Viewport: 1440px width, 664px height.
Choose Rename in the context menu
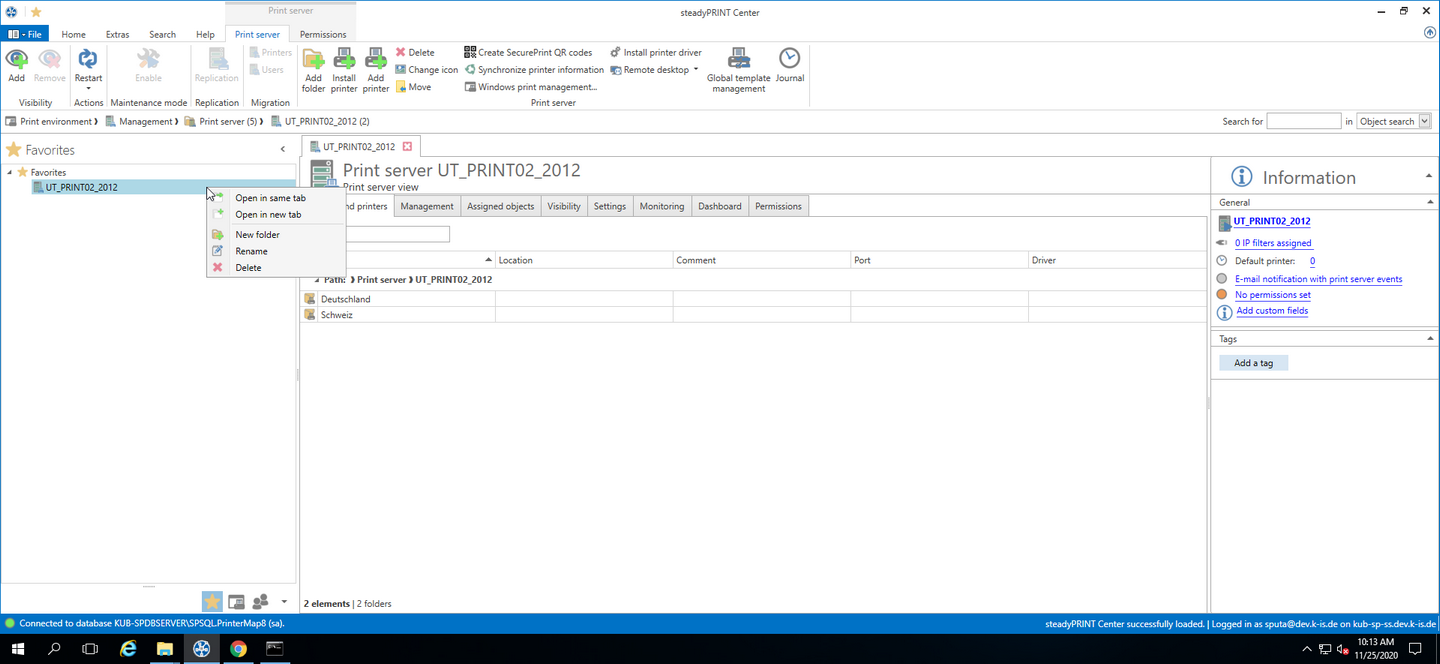[251, 252]
